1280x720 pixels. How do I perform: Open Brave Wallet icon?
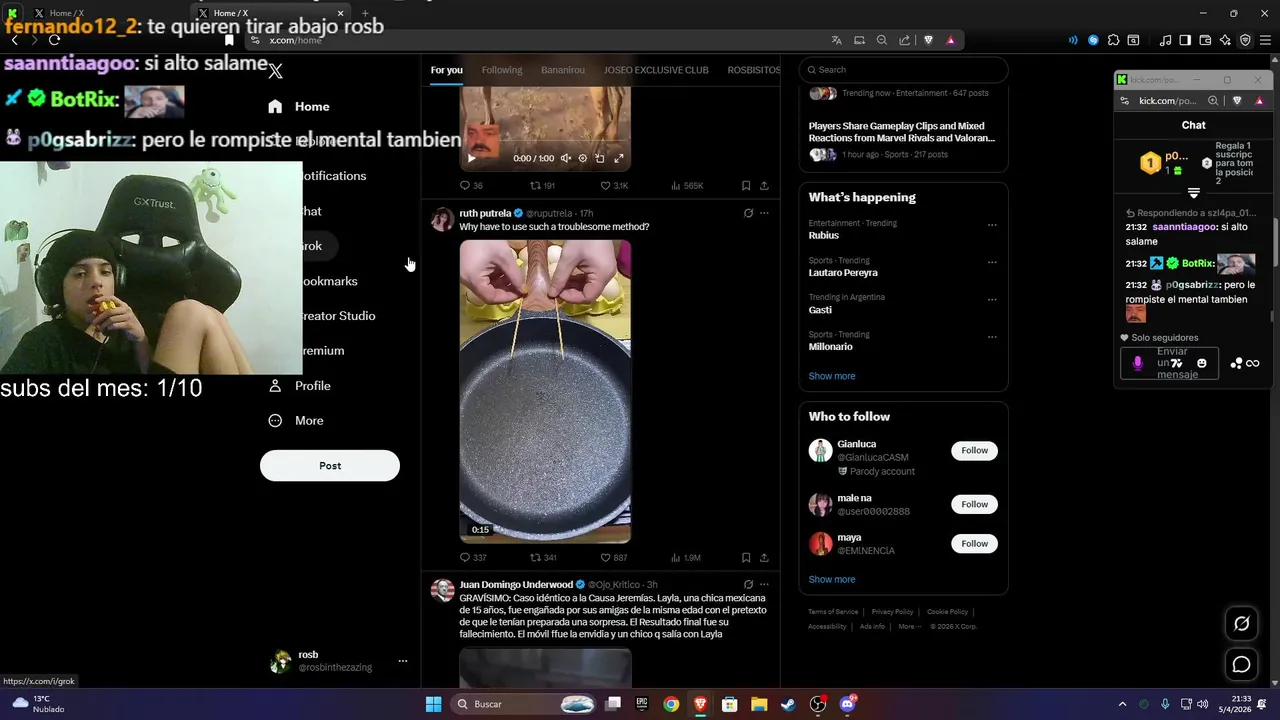click(1205, 40)
